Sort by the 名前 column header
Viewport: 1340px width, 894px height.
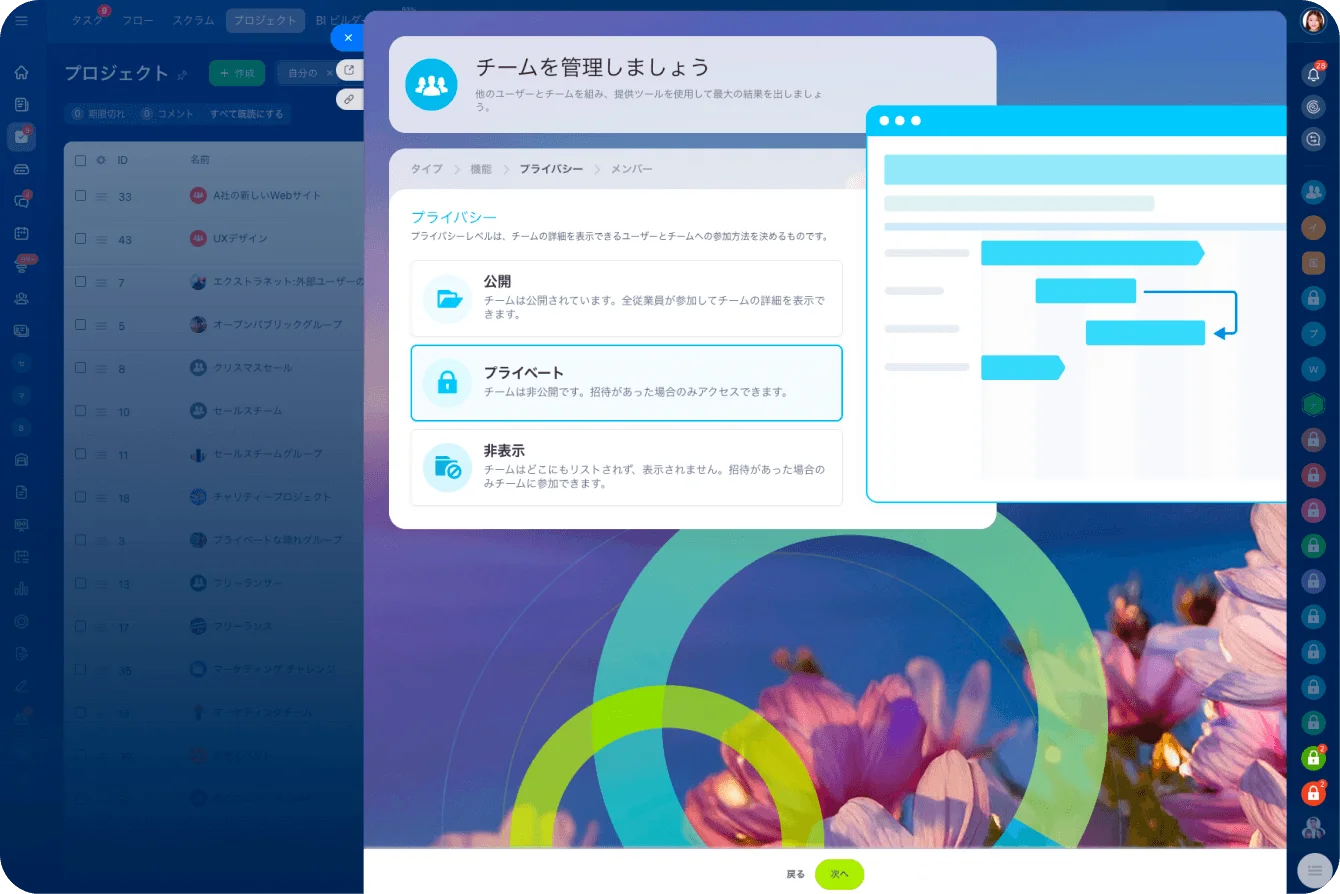point(200,160)
